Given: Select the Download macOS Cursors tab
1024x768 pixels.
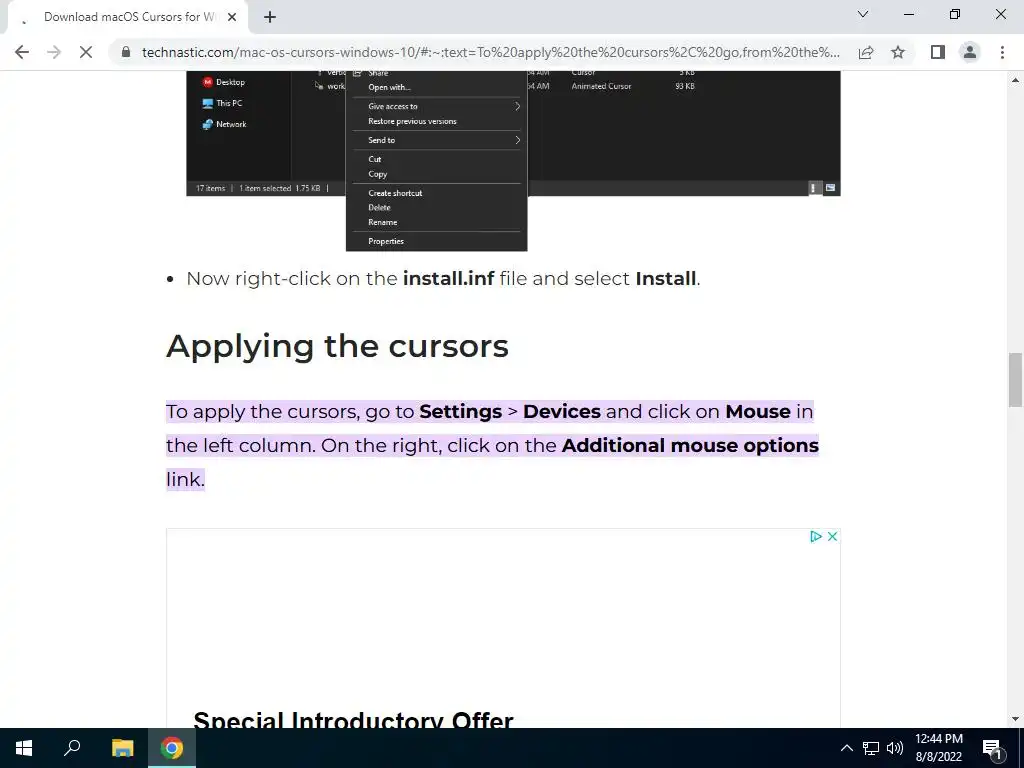Looking at the screenshot, I should tap(127, 17).
